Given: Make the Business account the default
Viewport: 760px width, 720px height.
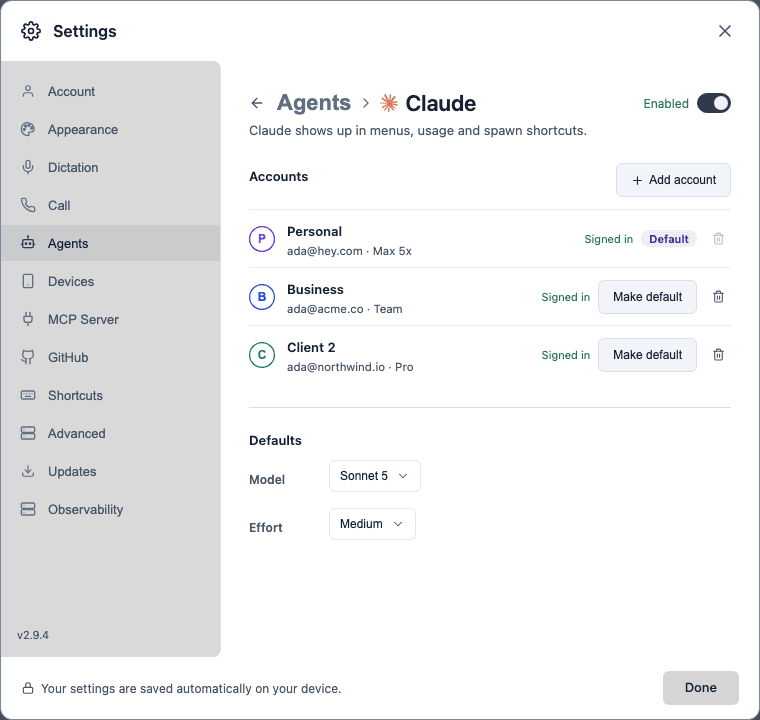Looking at the screenshot, I should 647,297.
